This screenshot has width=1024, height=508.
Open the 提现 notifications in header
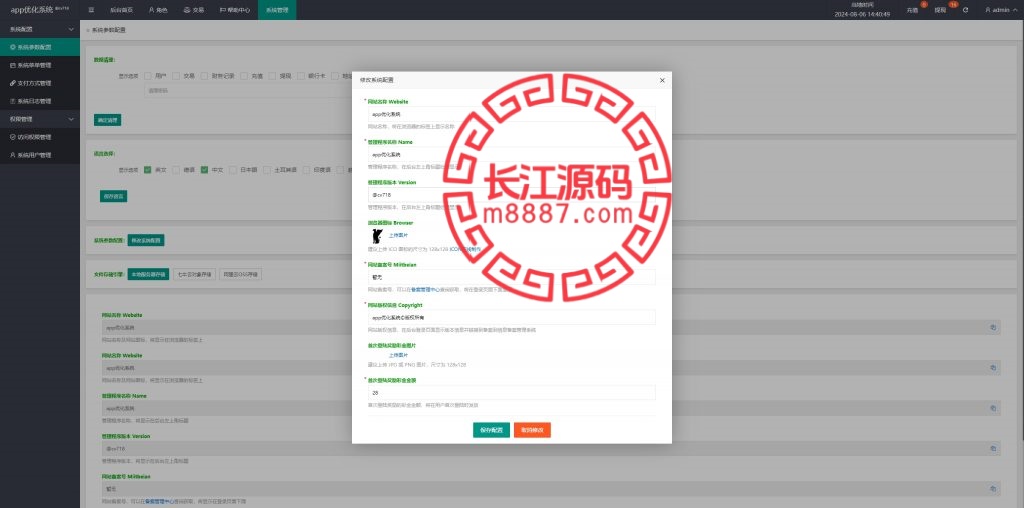940,10
